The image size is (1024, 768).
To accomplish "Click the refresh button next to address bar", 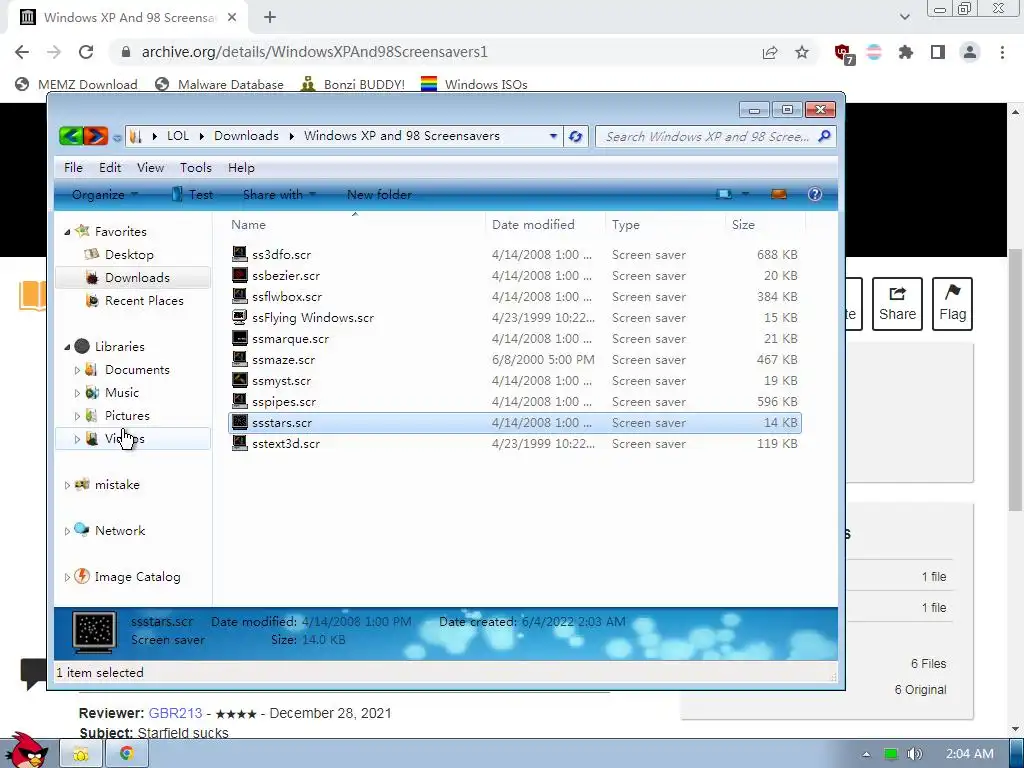I will pyautogui.click(x=575, y=136).
